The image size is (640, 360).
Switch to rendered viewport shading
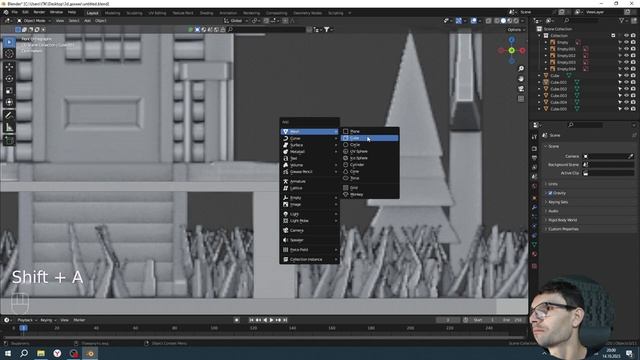pos(516,20)
